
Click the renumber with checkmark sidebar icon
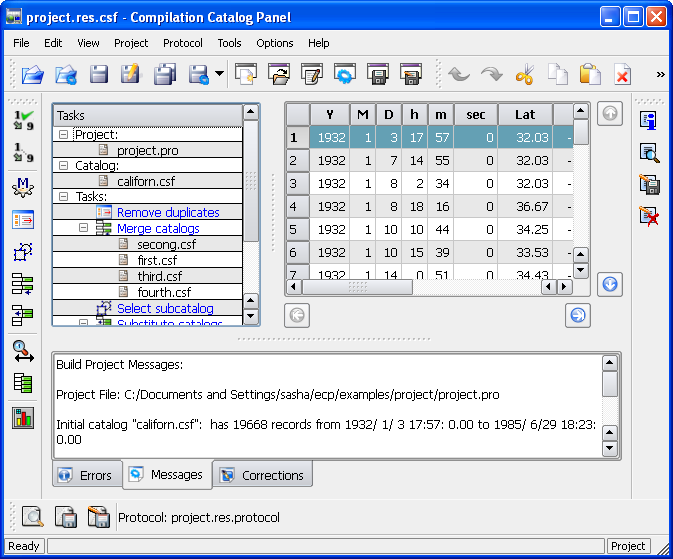[23, 120]
